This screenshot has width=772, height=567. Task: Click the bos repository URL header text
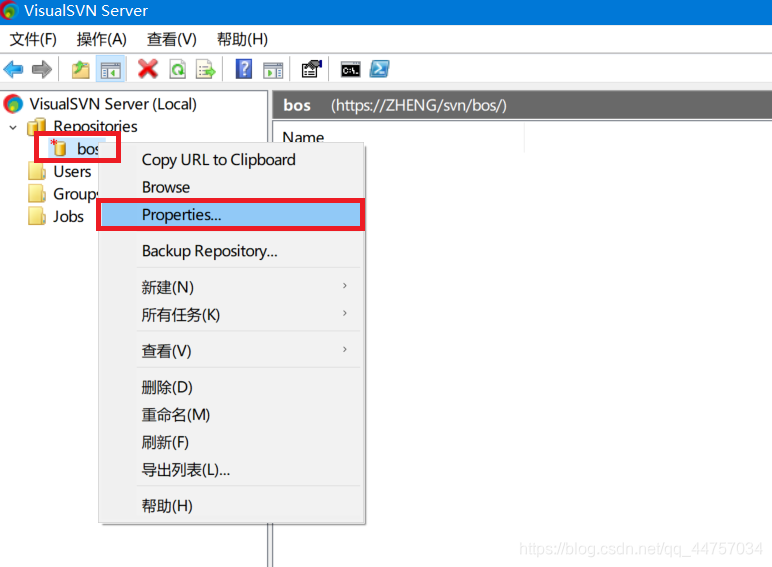coord(418,105)
